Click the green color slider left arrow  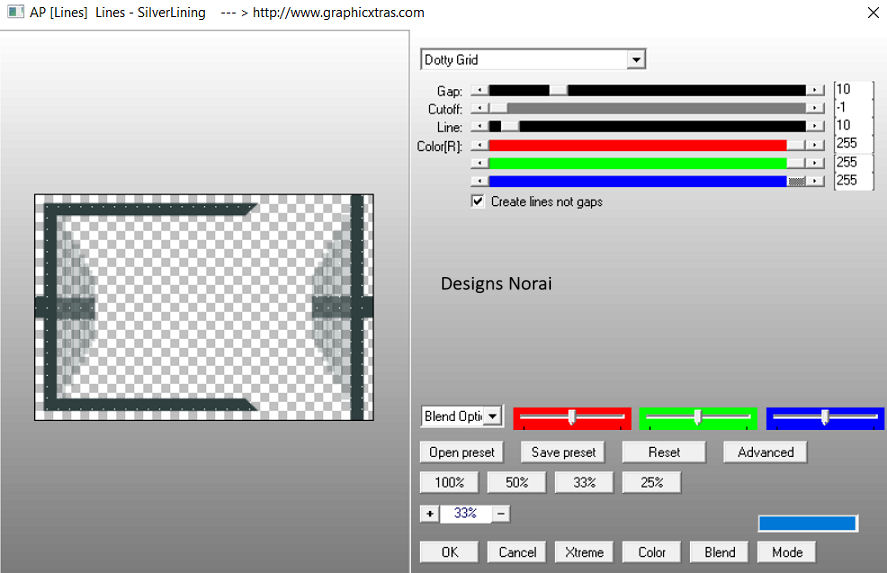480,163
